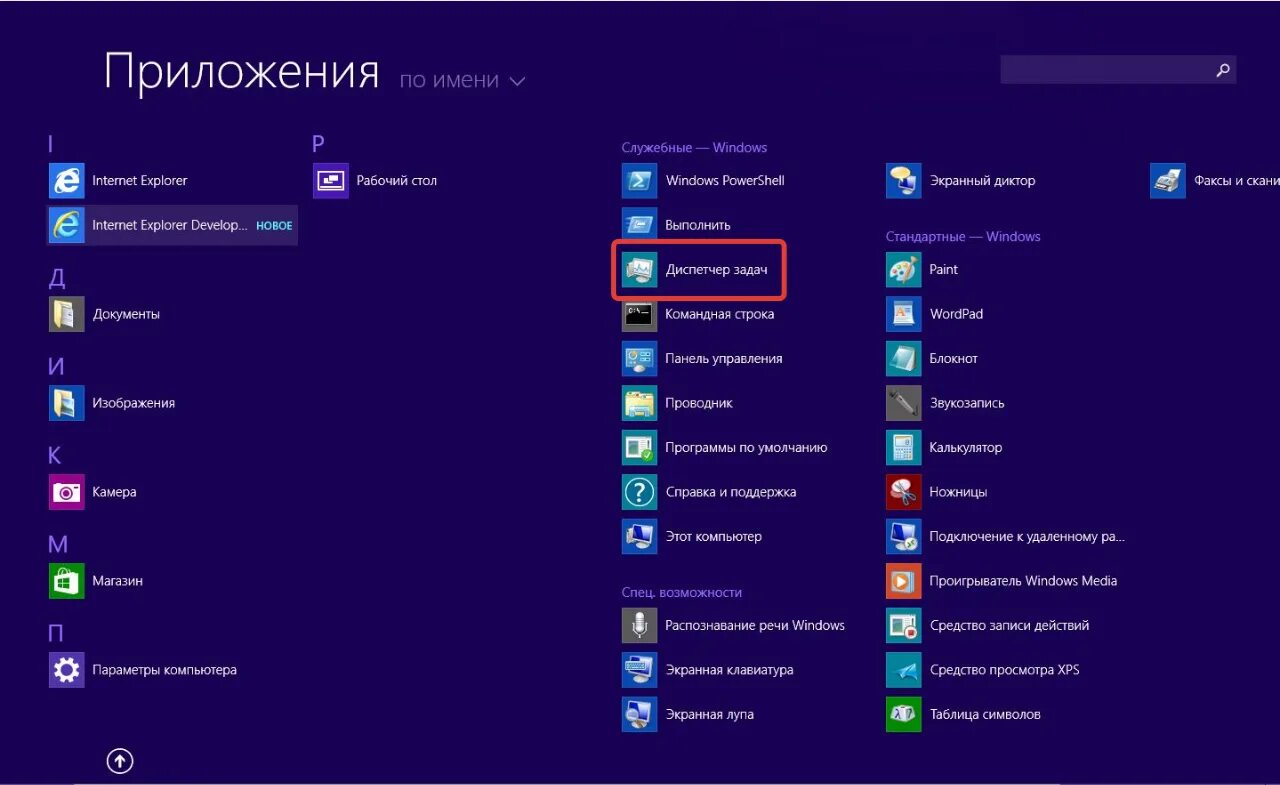Select the 'Стандартные — Windows' group header
This screenshot has width=1280, height=785.
963,237
